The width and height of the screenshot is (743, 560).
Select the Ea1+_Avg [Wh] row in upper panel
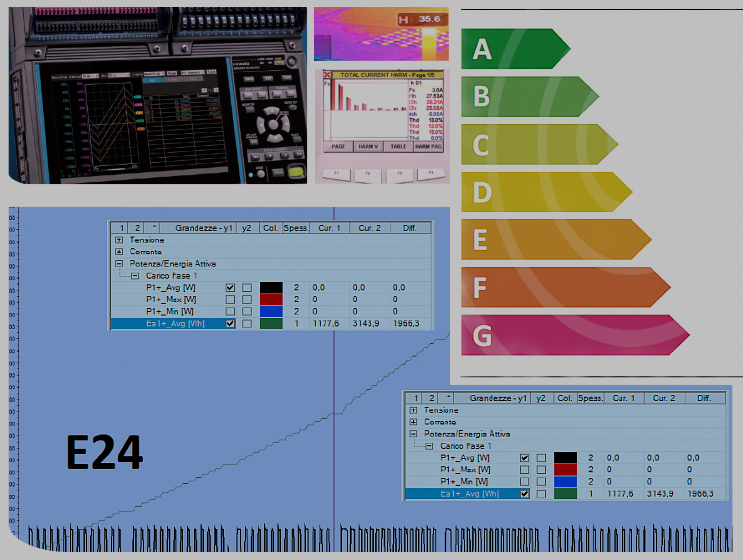click(271, 324)
